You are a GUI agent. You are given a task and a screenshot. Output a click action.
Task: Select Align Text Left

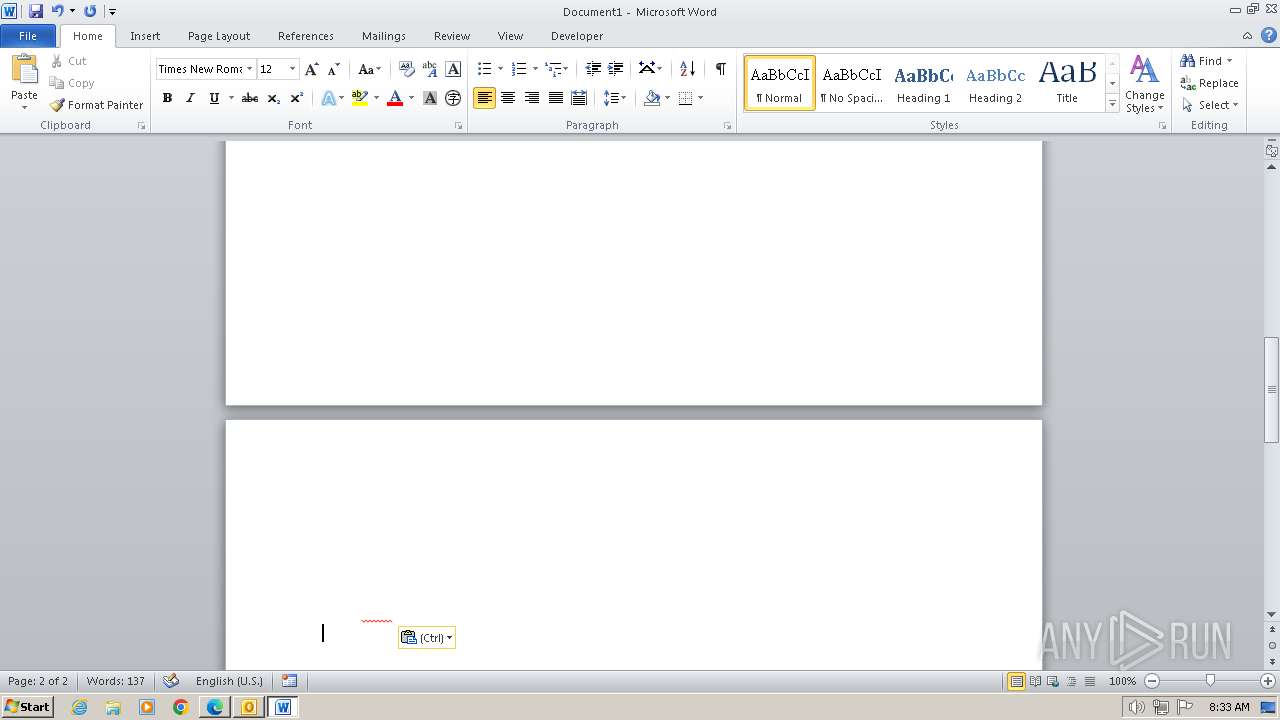coord(484,98)
